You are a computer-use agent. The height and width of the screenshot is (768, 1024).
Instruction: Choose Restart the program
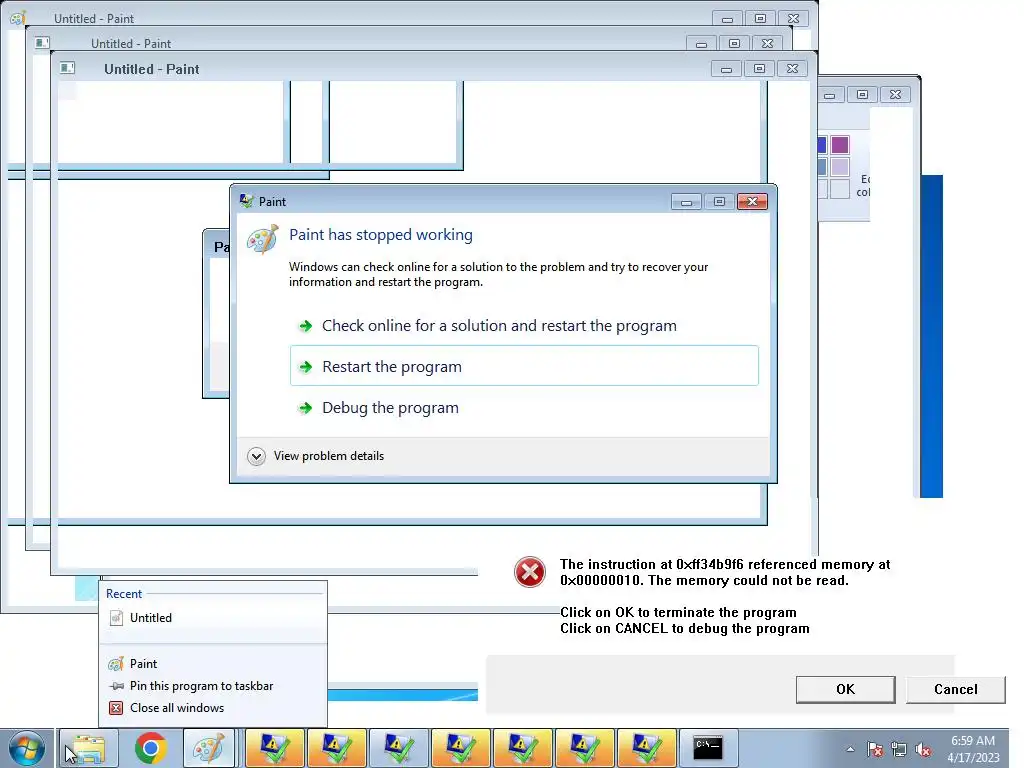point(524,366)
